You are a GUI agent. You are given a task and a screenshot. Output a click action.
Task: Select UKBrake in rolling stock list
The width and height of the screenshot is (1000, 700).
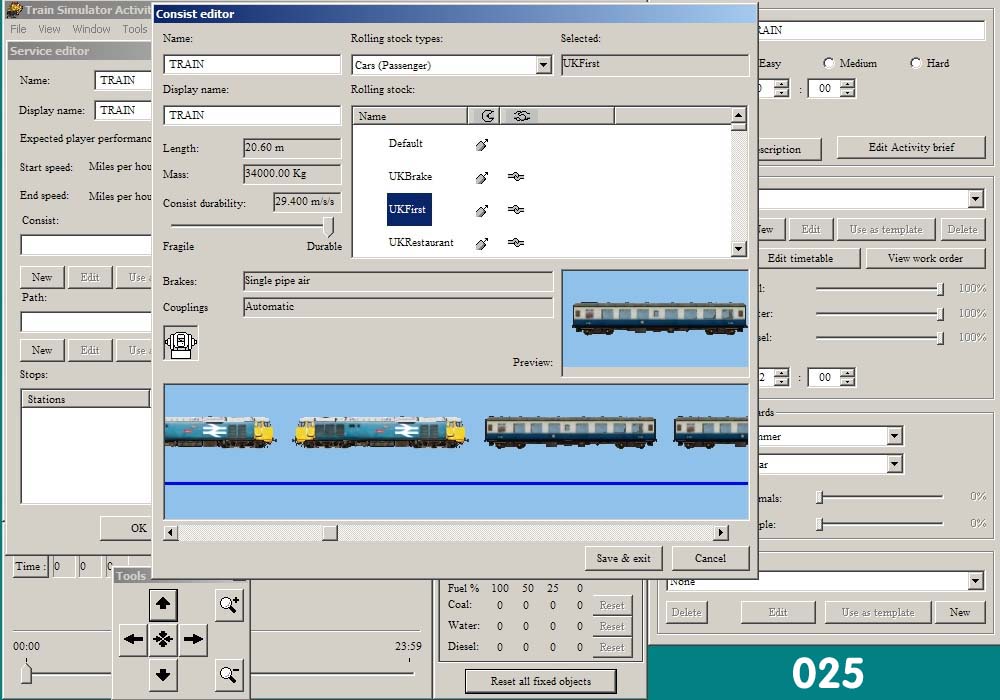click(x=410, y=176)
